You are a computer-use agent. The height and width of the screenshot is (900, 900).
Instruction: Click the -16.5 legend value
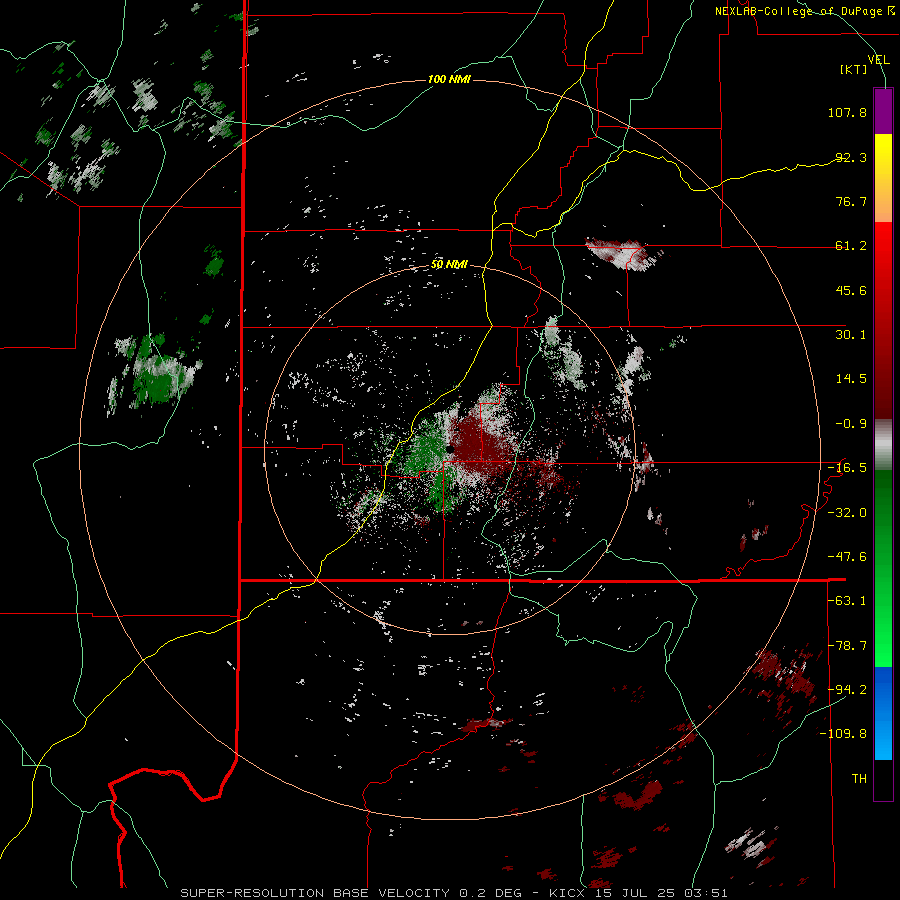[847, 468]
